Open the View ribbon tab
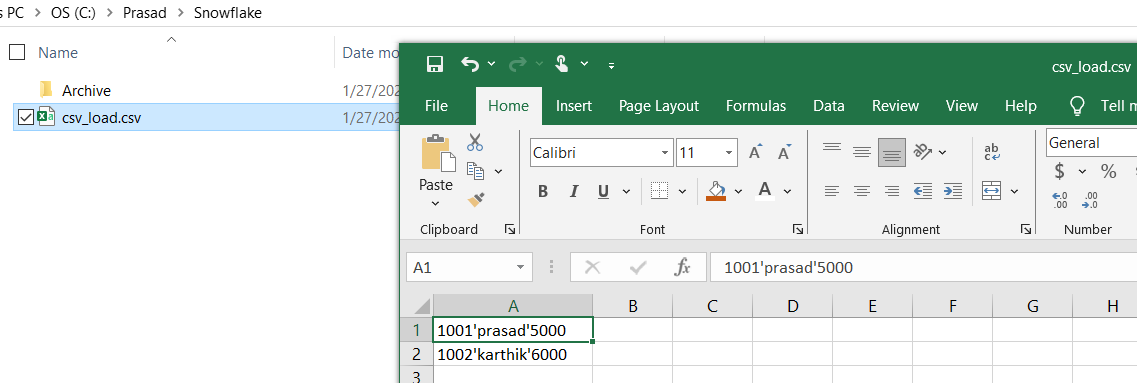Viewport: 1137px width, 383px height. coord(962,106)
